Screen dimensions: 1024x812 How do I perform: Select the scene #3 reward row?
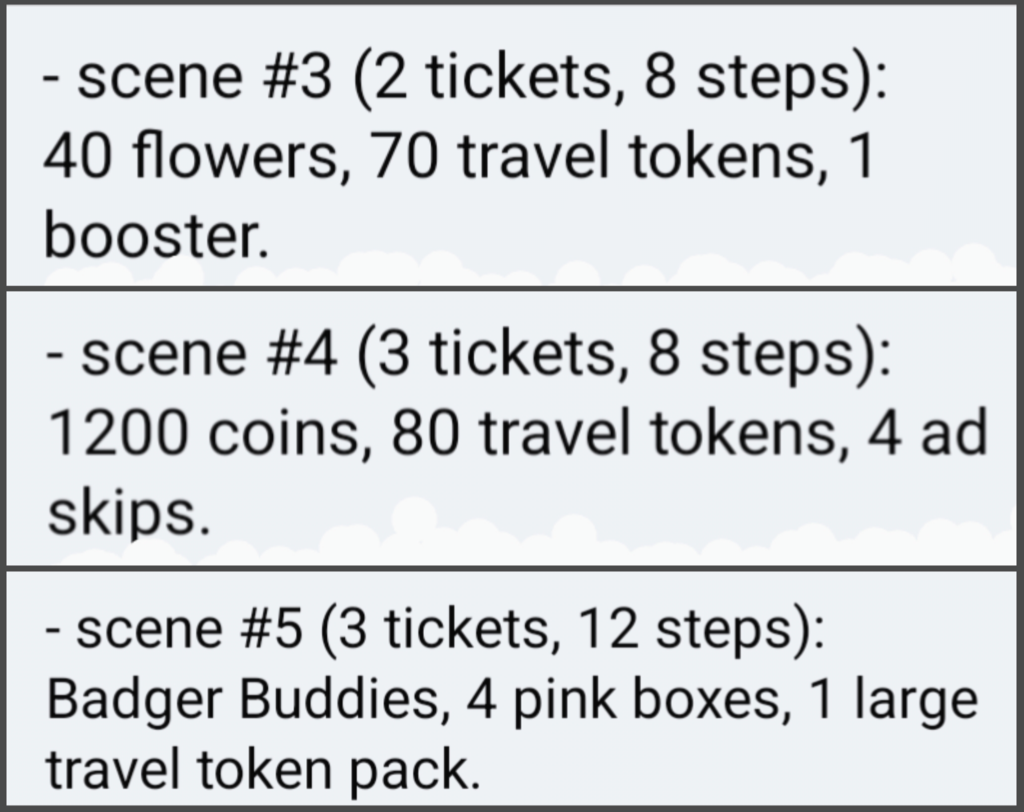tap(512, 144)
